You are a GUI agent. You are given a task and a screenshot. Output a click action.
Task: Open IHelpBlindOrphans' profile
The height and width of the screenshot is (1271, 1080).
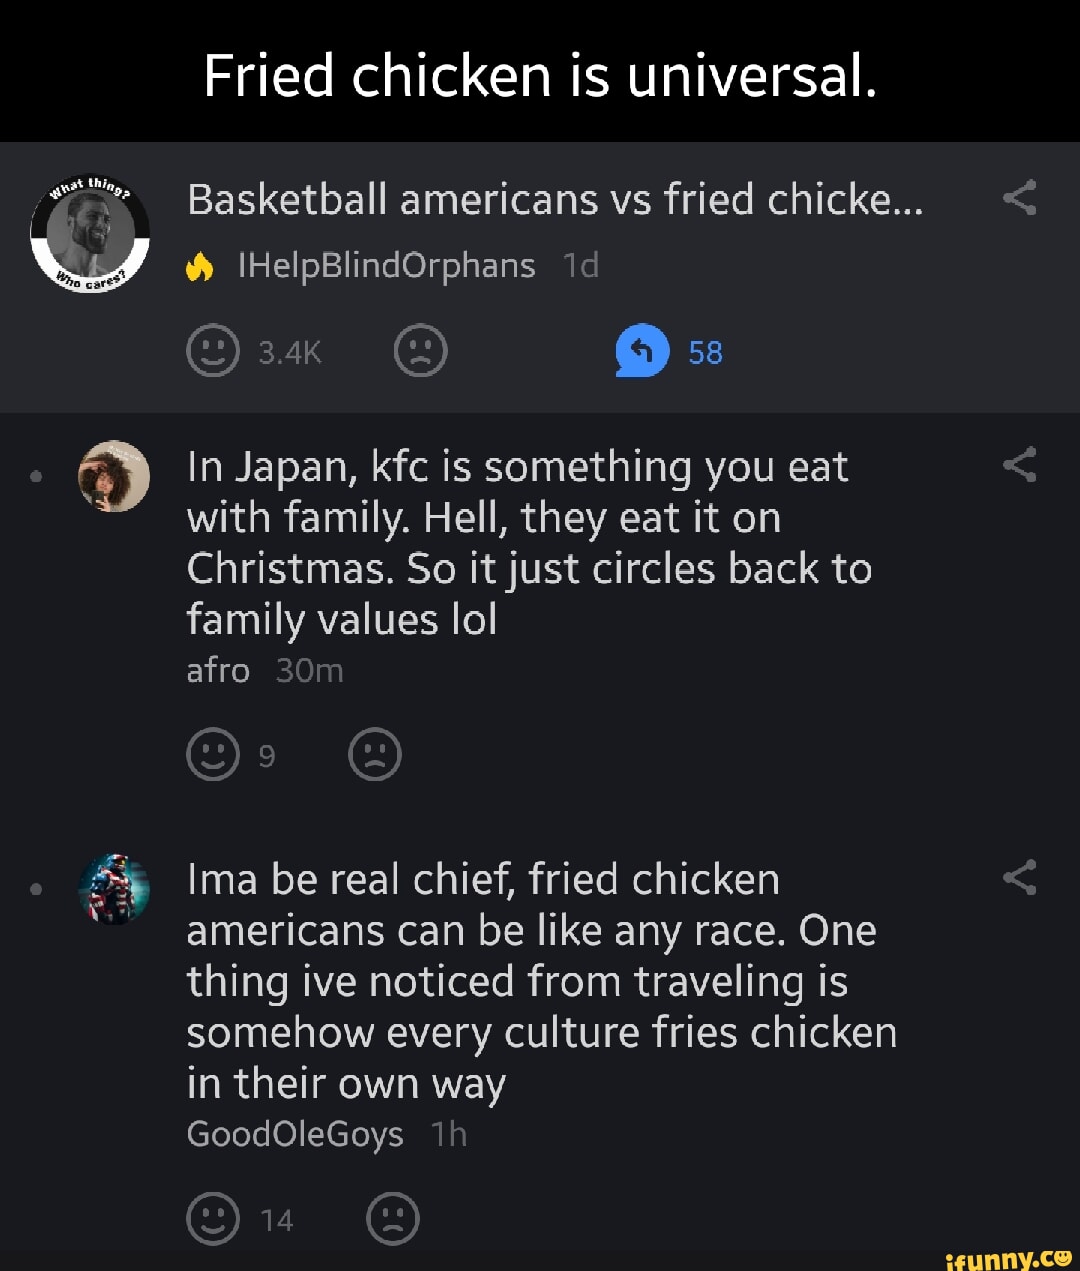tap(385, 265)
